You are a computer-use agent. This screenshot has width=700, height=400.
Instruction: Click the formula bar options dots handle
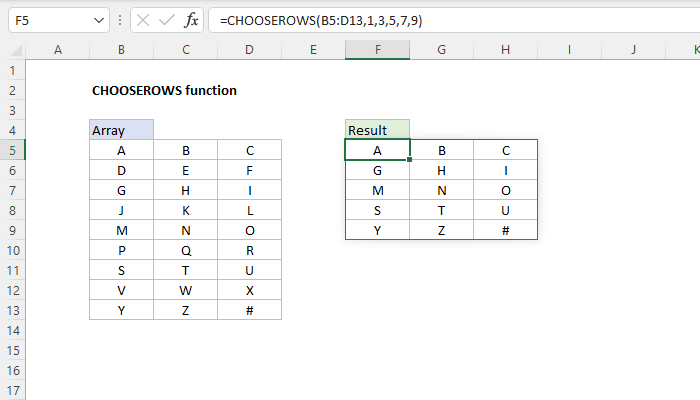[x=120, y=20]
